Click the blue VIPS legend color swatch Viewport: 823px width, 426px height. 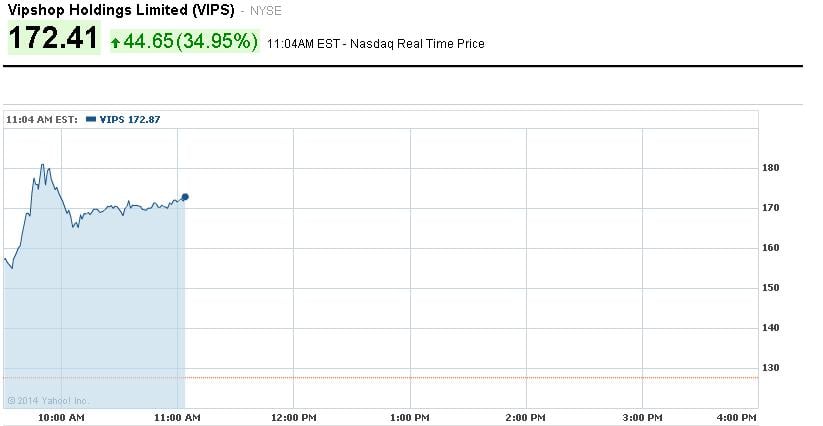pos(91,119)
